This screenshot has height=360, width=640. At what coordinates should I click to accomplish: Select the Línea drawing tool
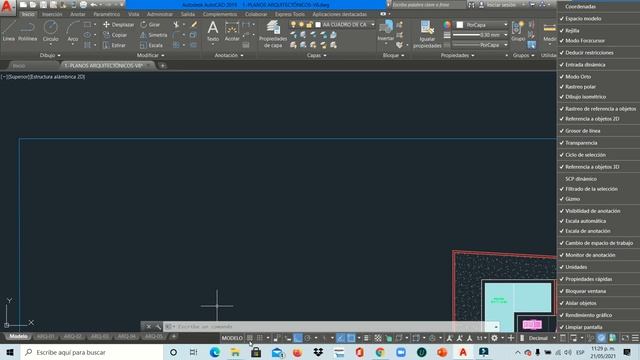(x=9, y=32)
